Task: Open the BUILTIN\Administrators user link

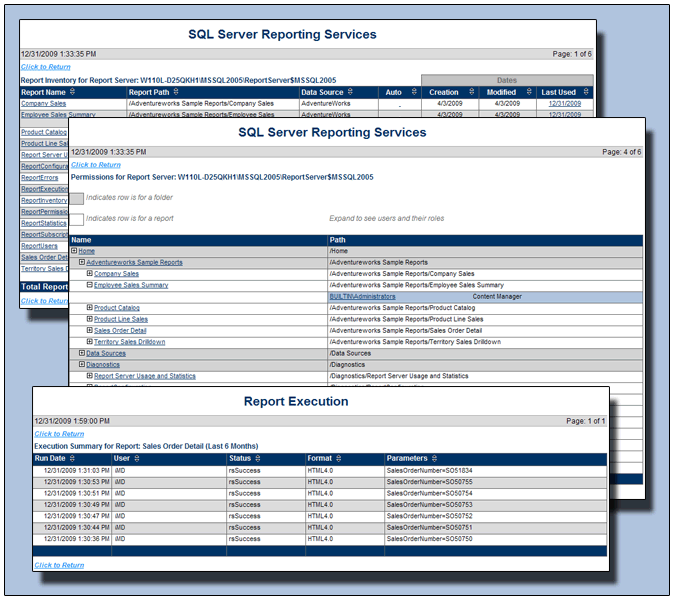Action: point(362,297)
